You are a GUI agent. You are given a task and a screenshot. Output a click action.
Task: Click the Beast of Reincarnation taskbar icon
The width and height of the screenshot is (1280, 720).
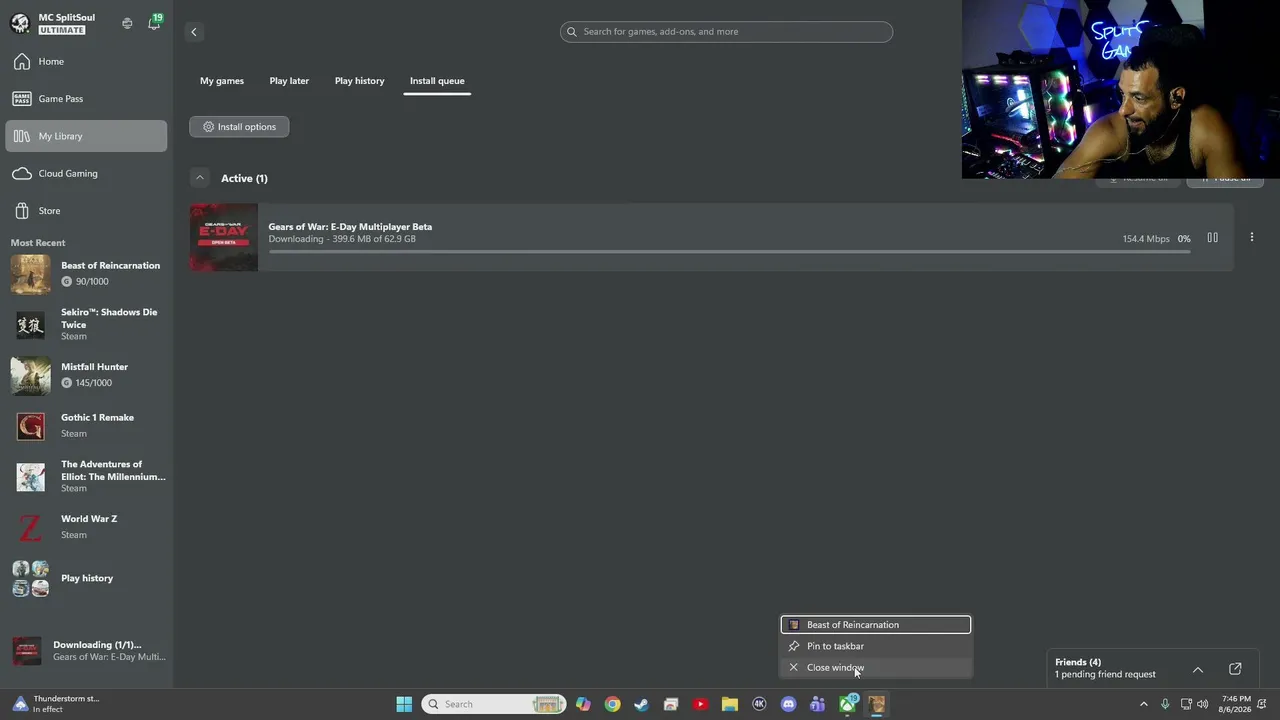coord(876,704)
